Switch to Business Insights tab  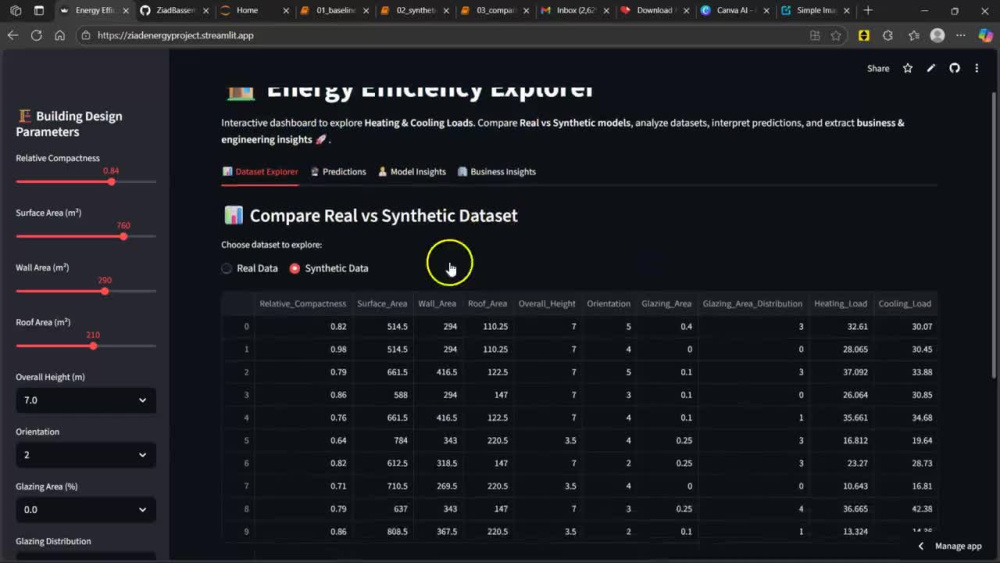coord(497,172)
